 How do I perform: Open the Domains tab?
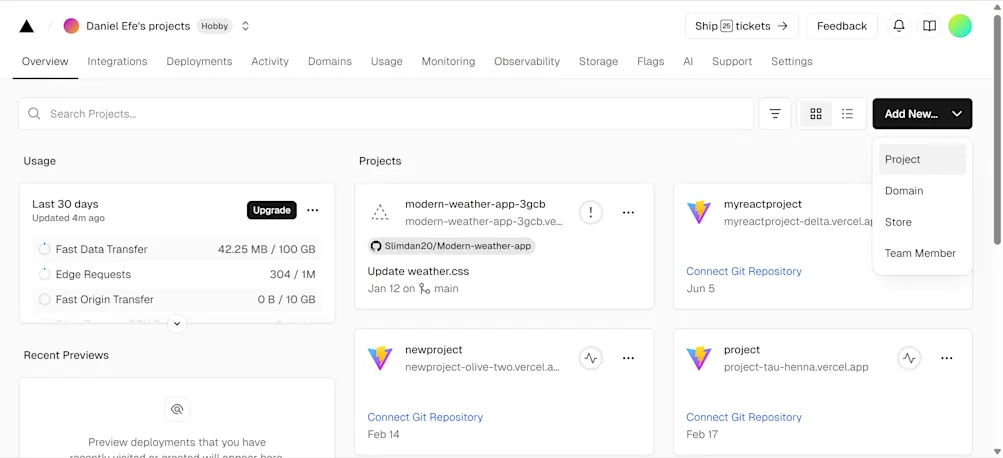(329, 61)
